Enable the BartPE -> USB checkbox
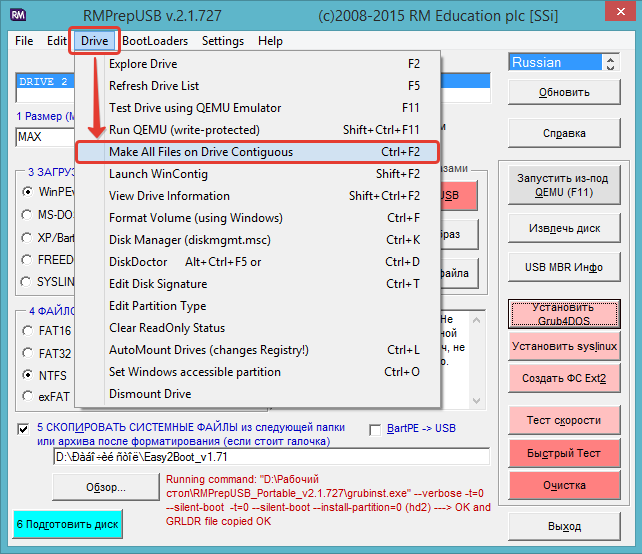This screenshot has height=554, width=642. 375,430
